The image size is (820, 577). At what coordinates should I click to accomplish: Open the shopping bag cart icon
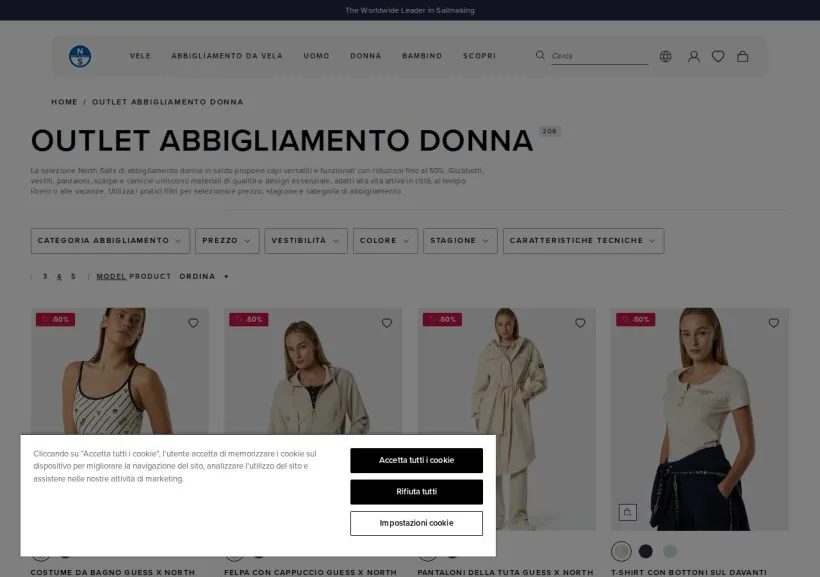743,56
